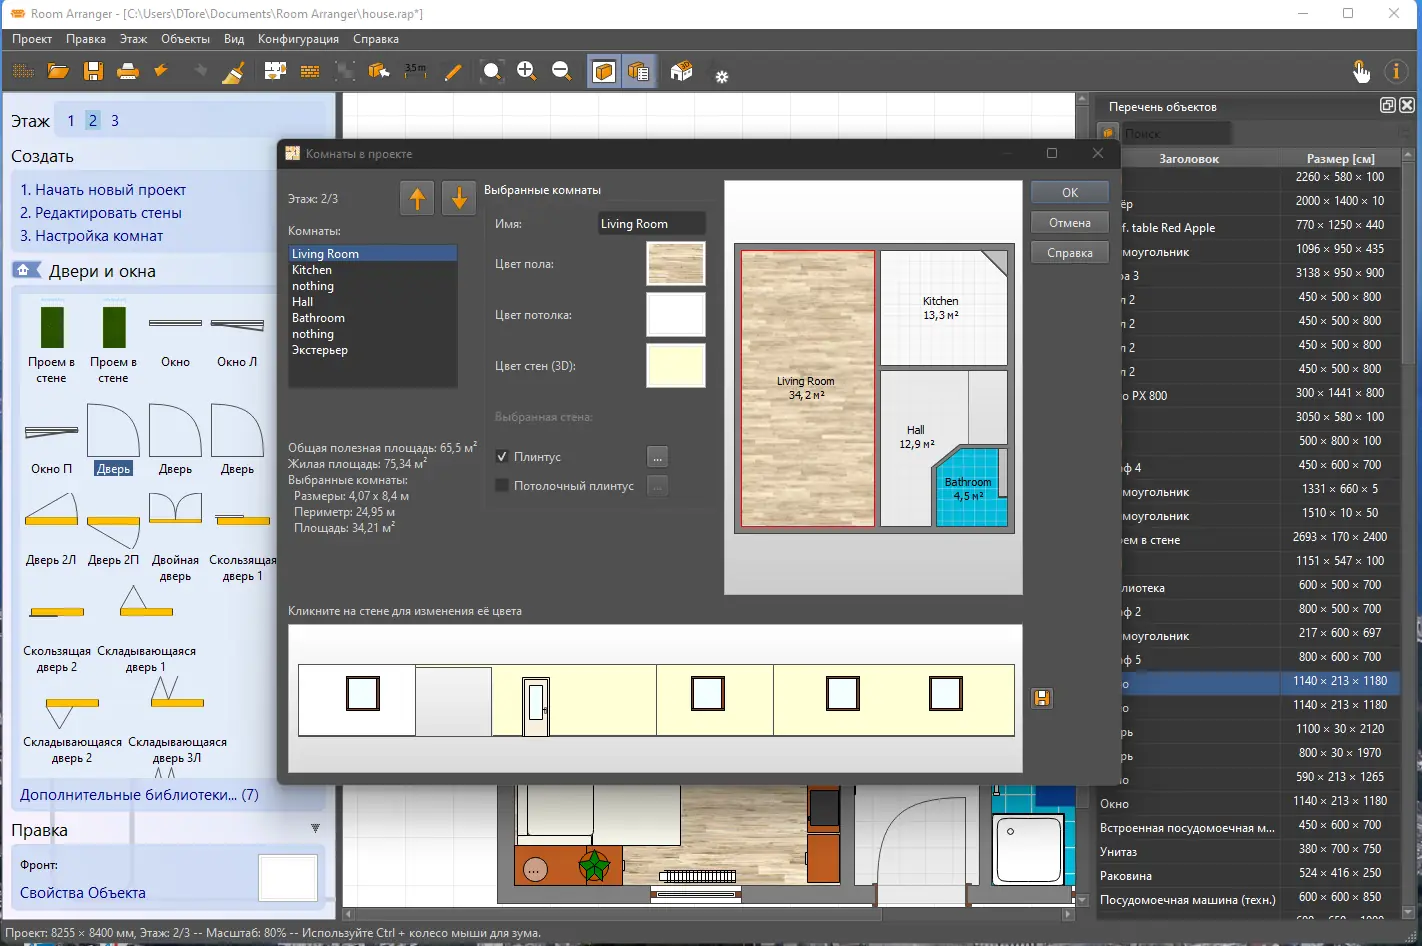Viewport: 1422px width, 946px height.
Task: Move the selected room down with the arrow
Action: click(459, 198)
